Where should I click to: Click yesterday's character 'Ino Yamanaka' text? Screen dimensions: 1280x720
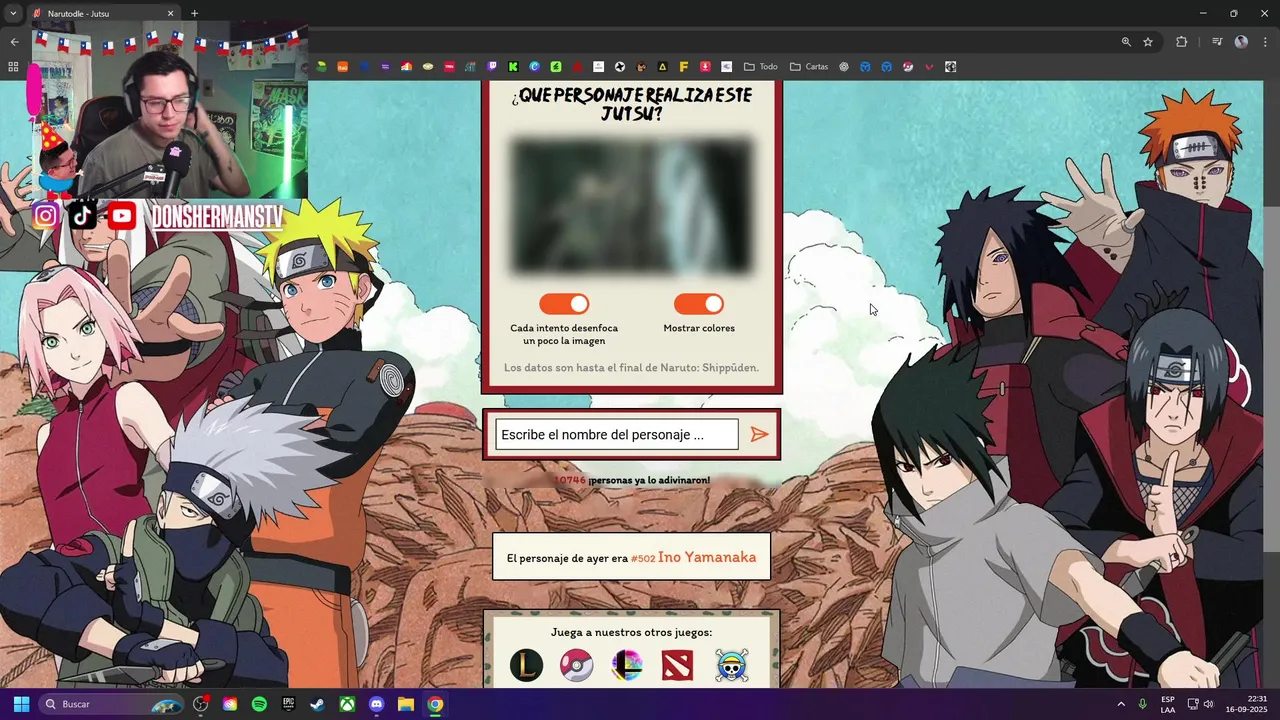click(x=707, y=557)
